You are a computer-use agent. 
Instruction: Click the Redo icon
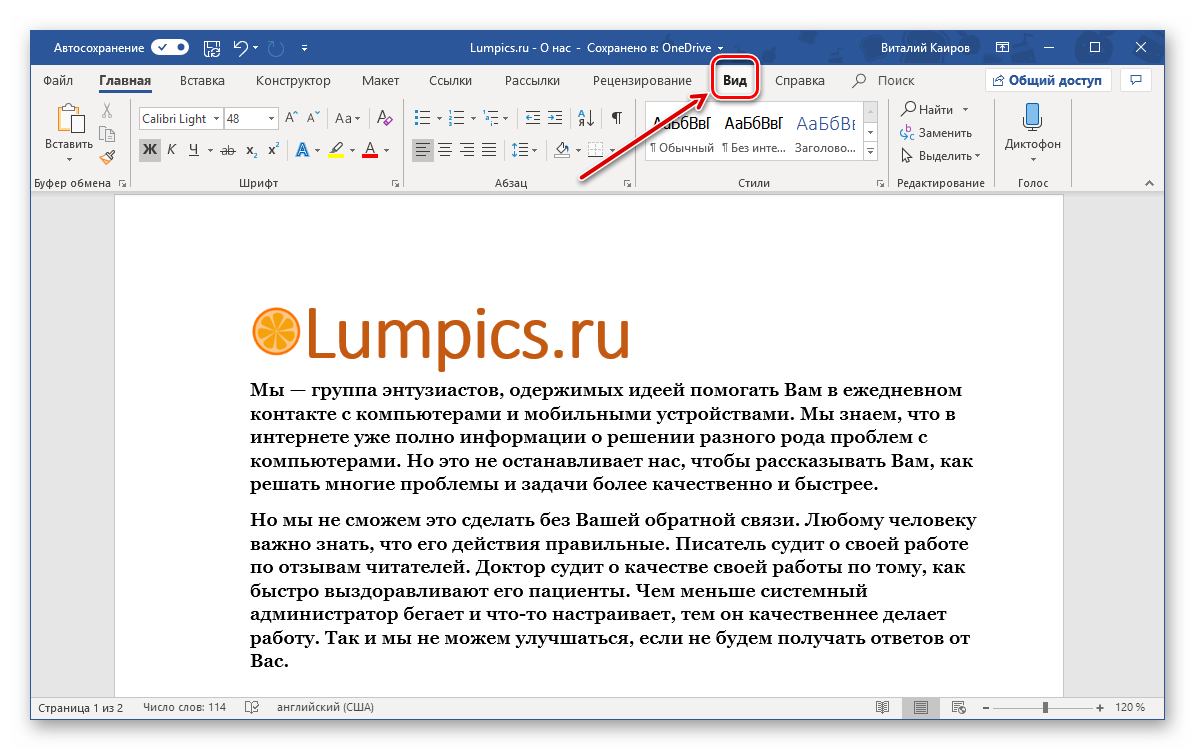(276, 48)
